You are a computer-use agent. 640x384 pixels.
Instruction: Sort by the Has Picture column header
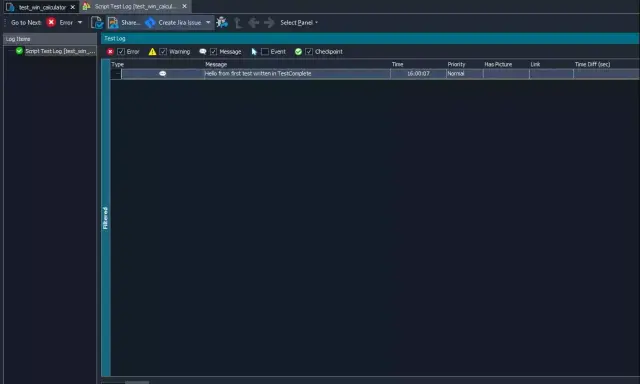(x=507, y=64)
